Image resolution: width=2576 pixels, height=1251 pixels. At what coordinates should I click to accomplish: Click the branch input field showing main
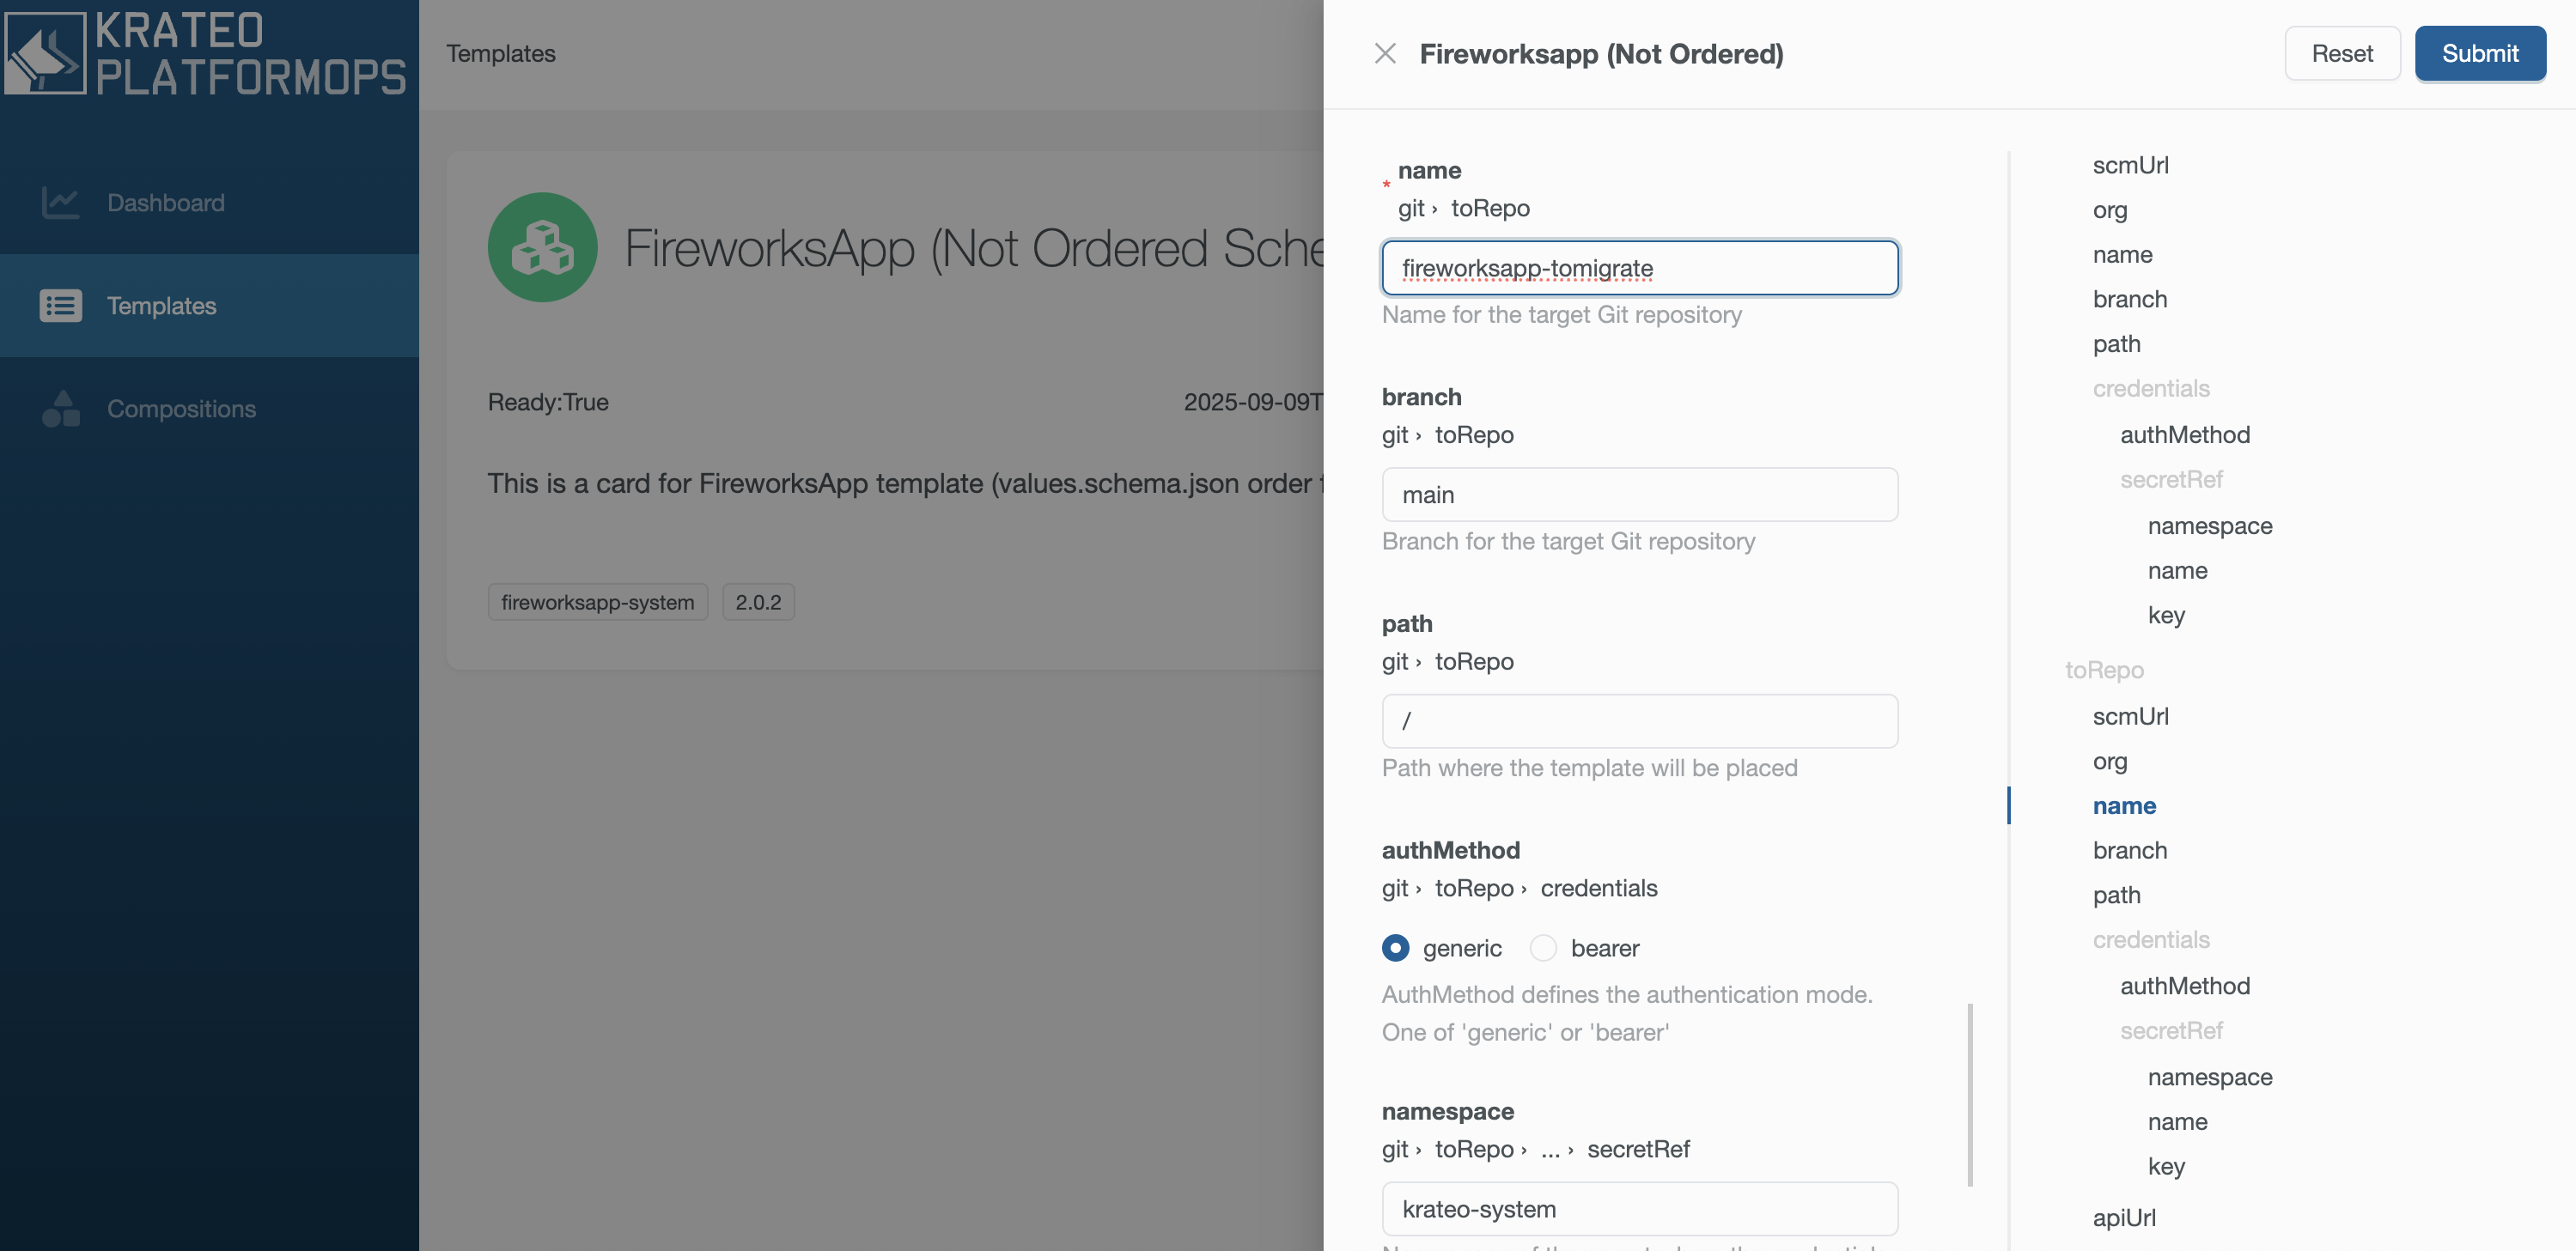coord(1640,495)
